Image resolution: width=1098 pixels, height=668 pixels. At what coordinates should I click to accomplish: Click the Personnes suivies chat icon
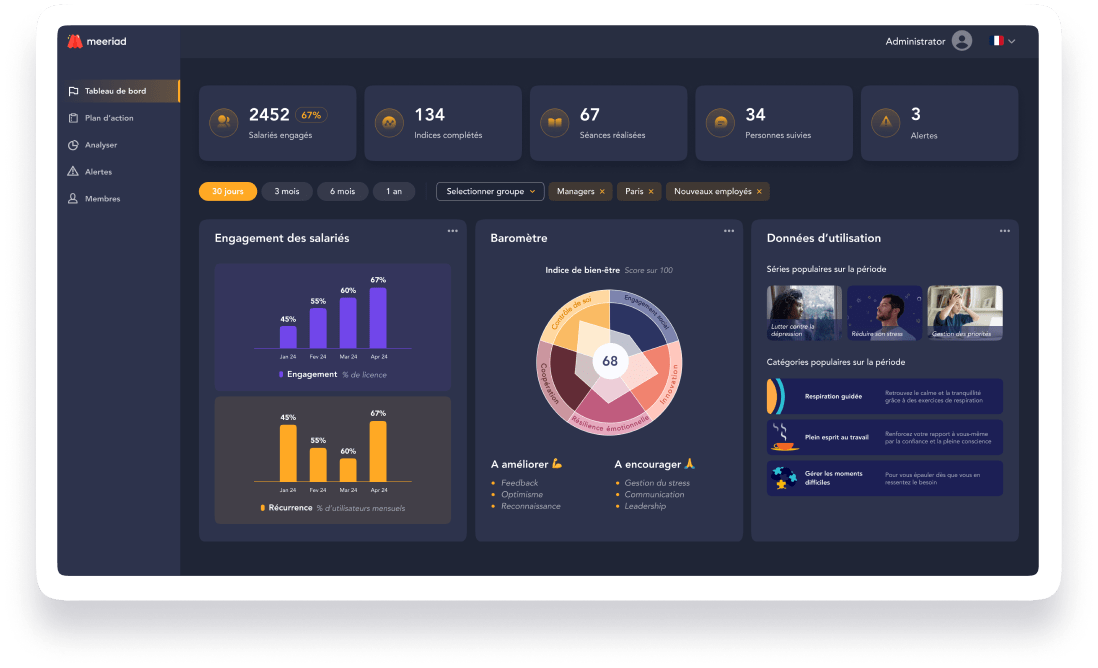720,122
